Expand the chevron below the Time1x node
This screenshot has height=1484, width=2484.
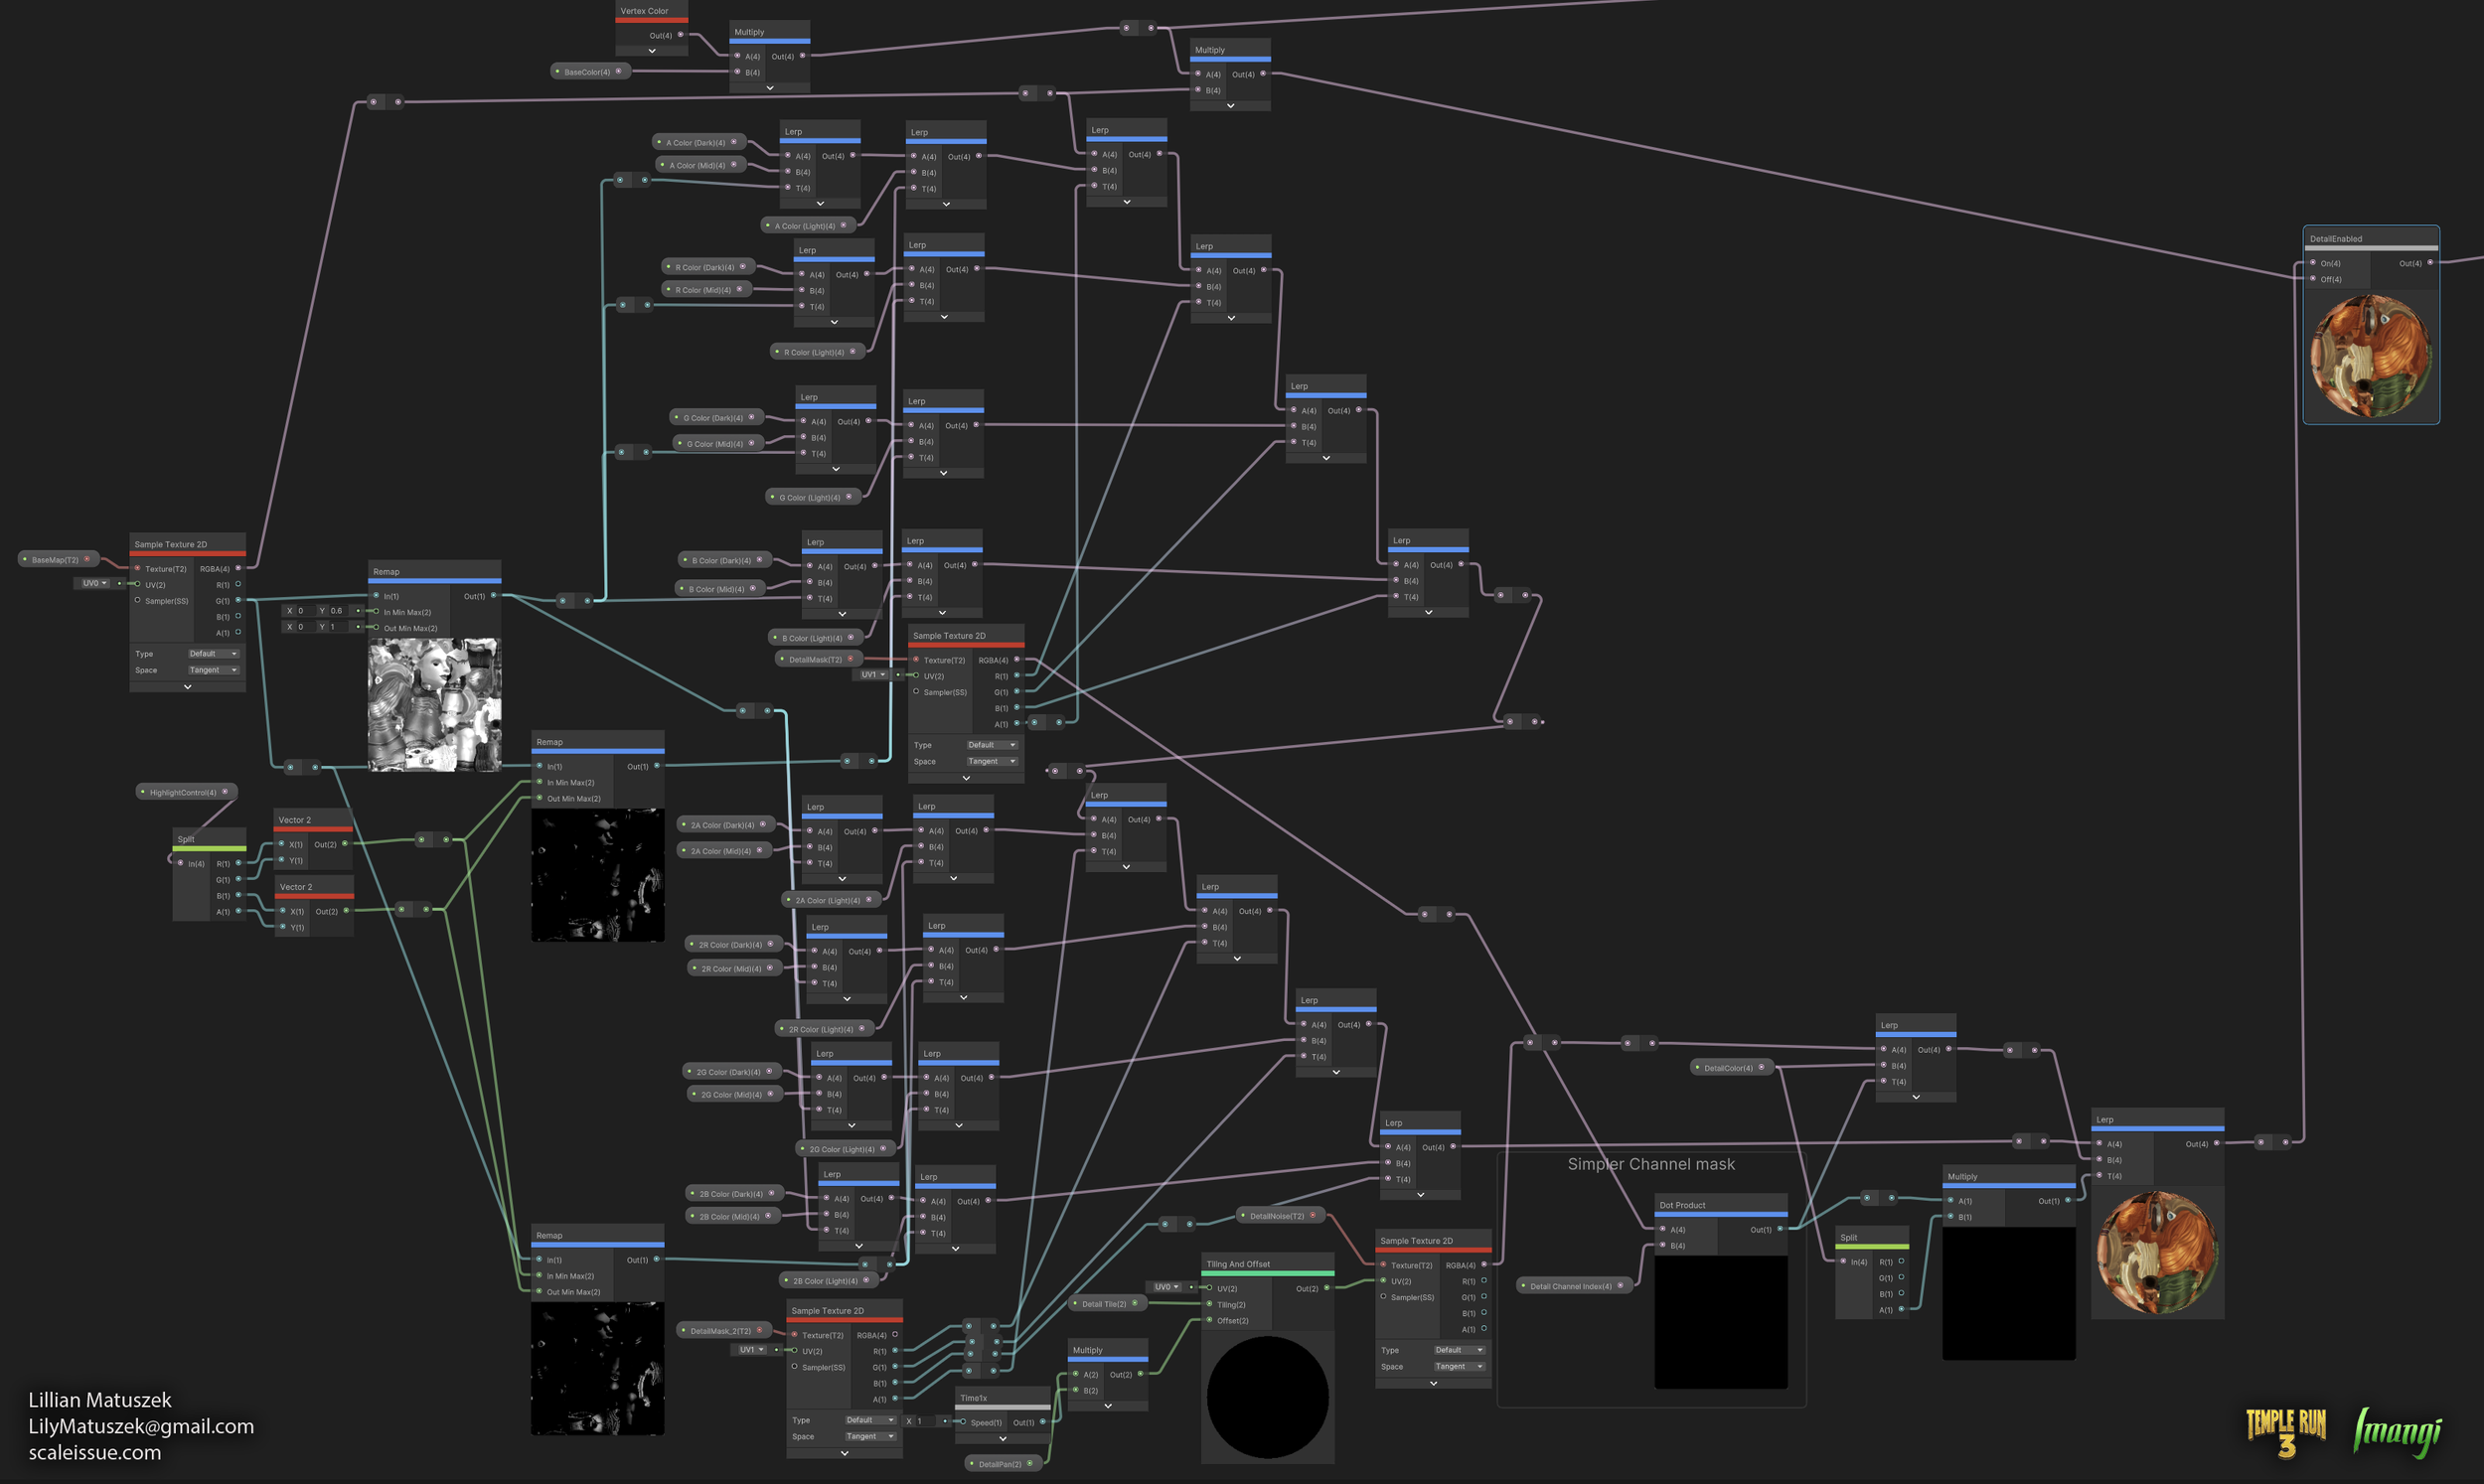(x=1003, y=1438)
